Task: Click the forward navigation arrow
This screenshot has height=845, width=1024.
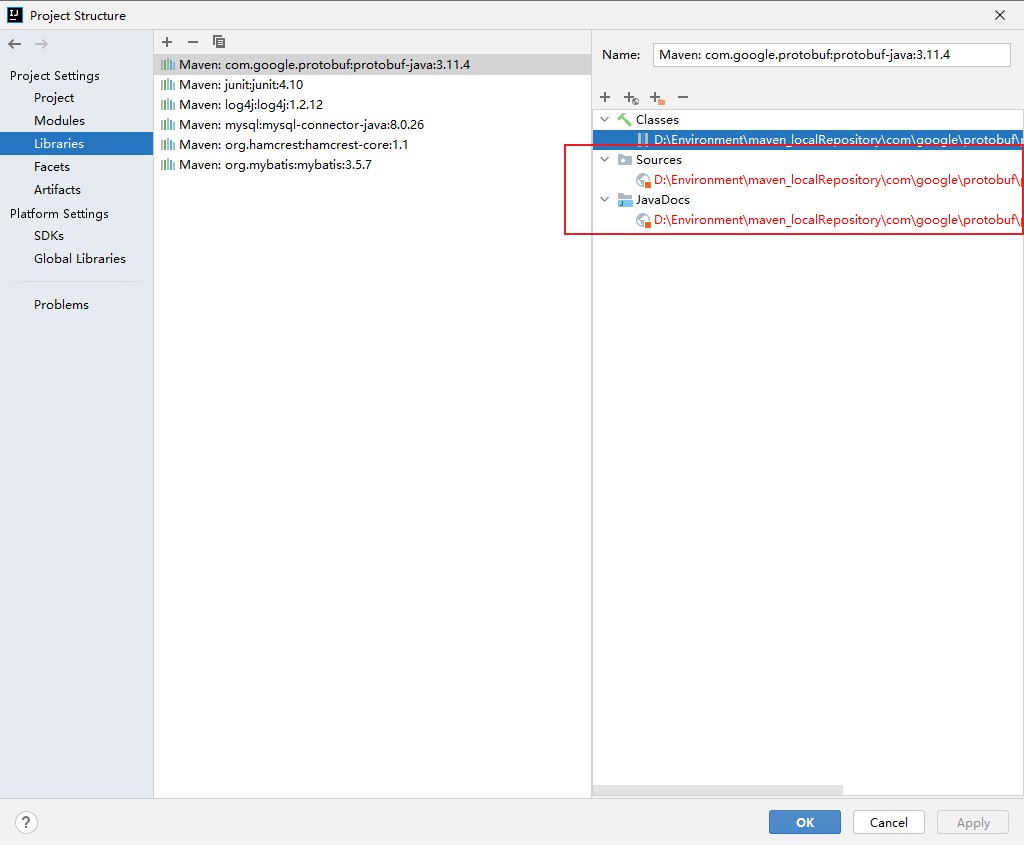Action: [41, 44]
